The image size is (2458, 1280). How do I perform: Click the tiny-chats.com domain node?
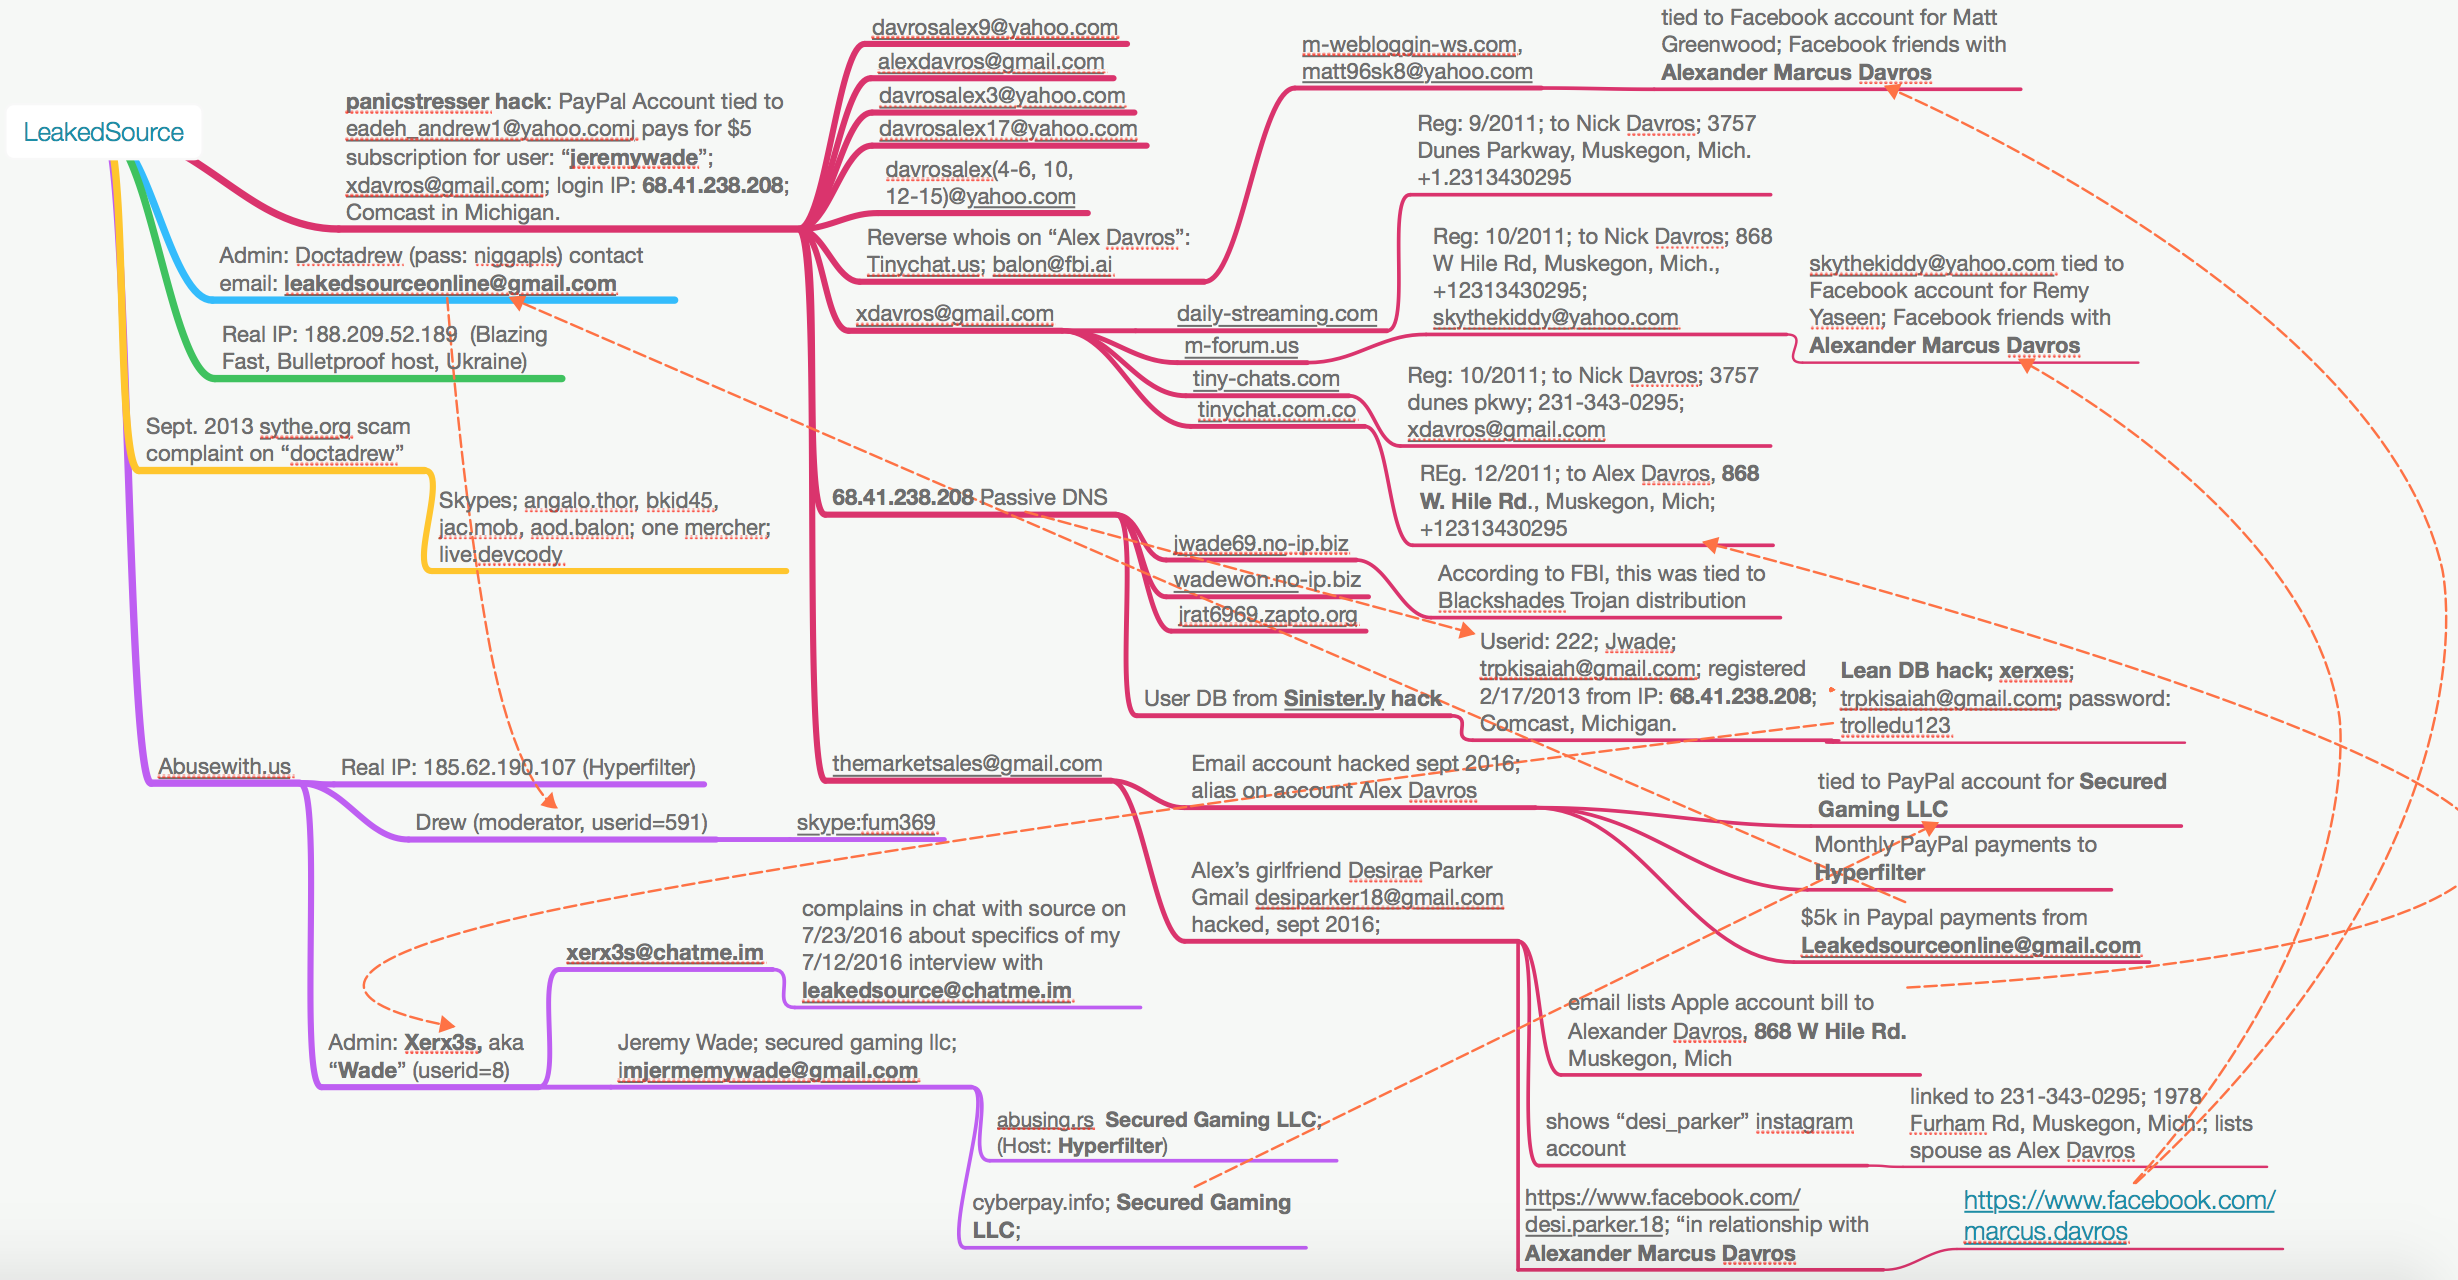(1265, 378)
